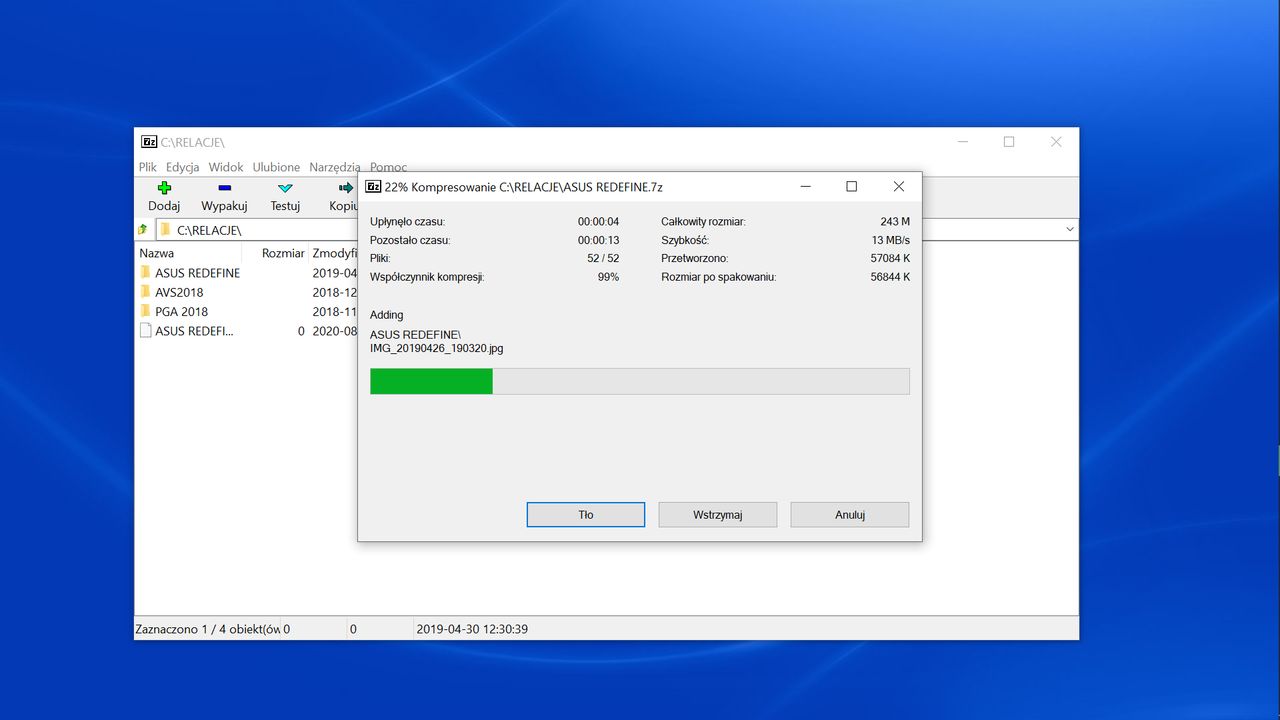
Task: Open the Edycja menu
Action: tap(183, 167)
